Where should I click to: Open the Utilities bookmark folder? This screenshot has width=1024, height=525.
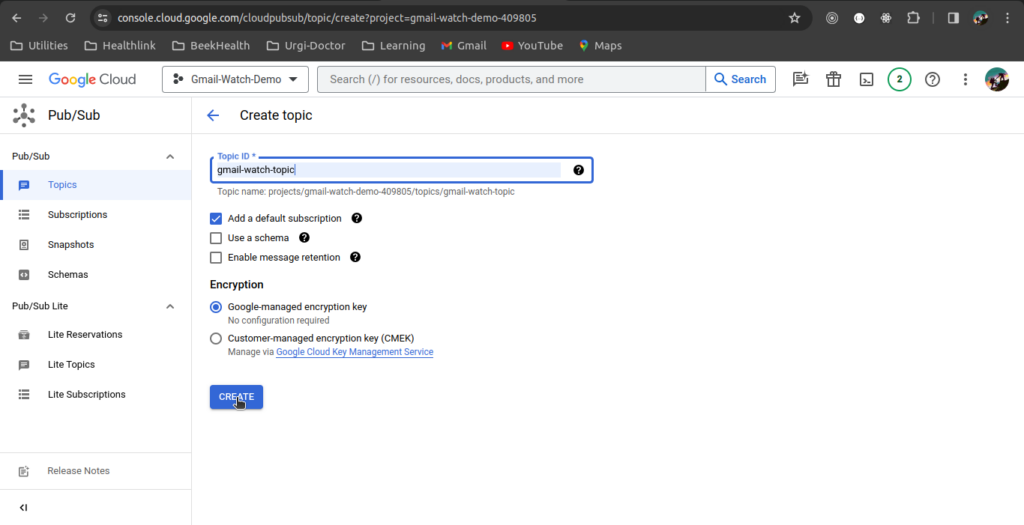point(39,46)
